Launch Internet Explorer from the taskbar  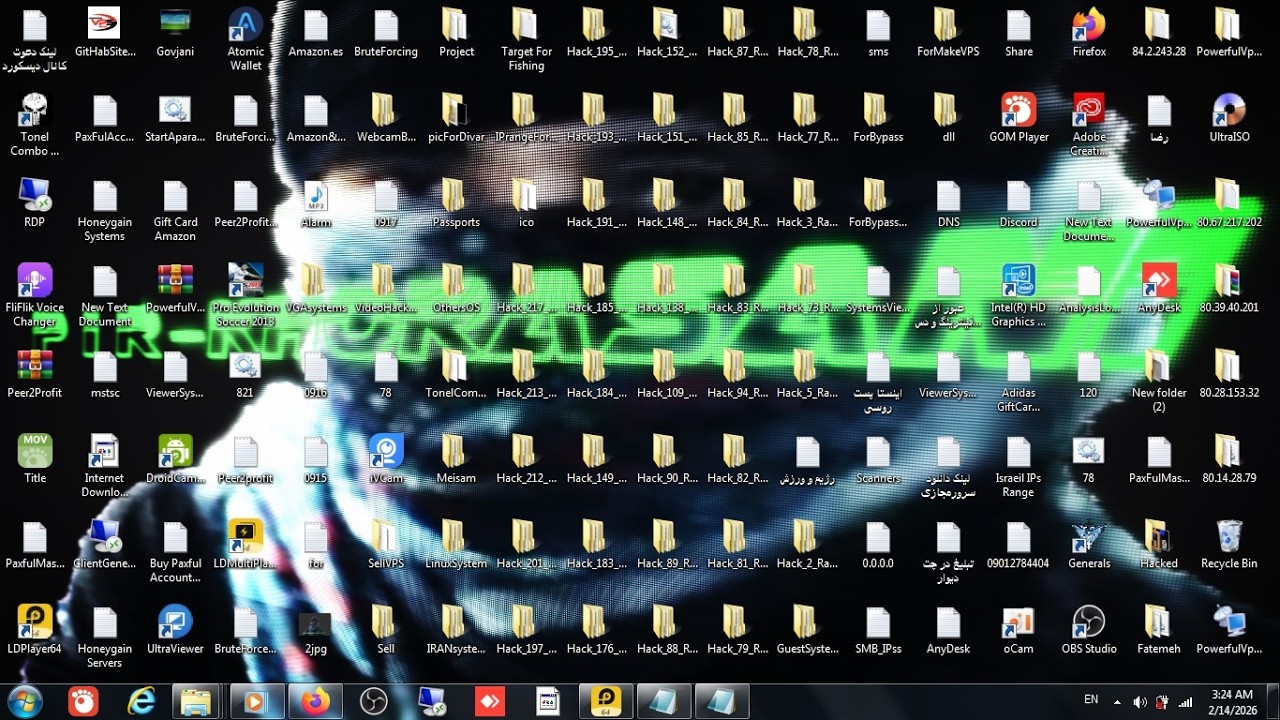[x=142, y=701]
